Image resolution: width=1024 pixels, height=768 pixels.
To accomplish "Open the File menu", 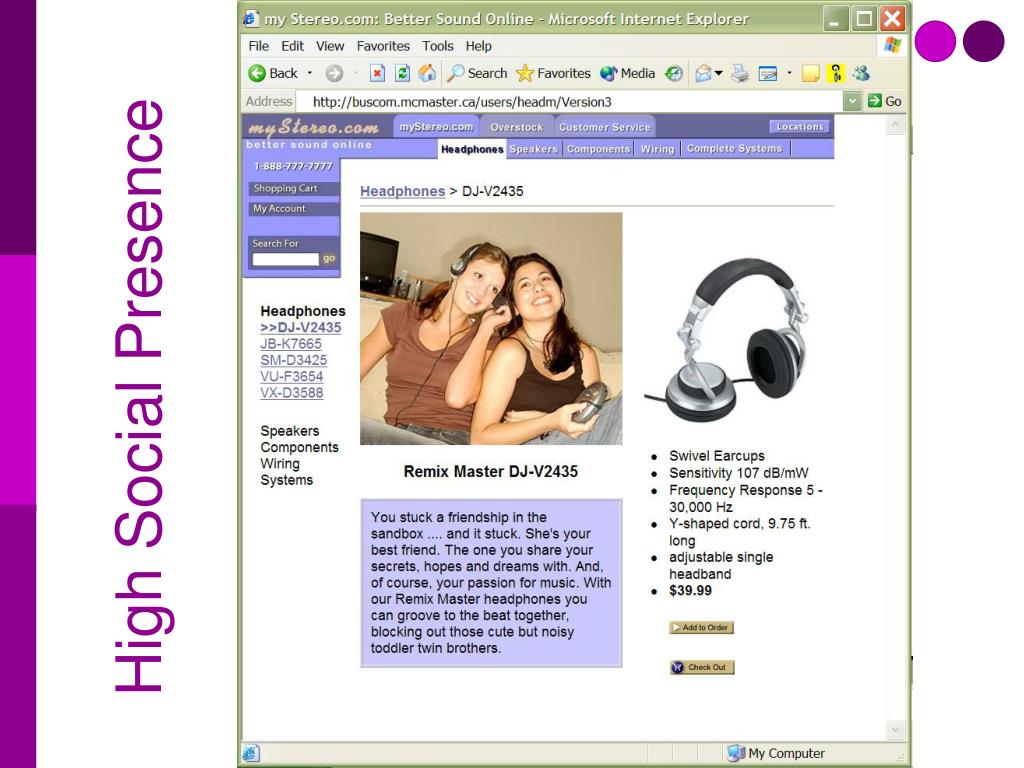I will point(259,46).
